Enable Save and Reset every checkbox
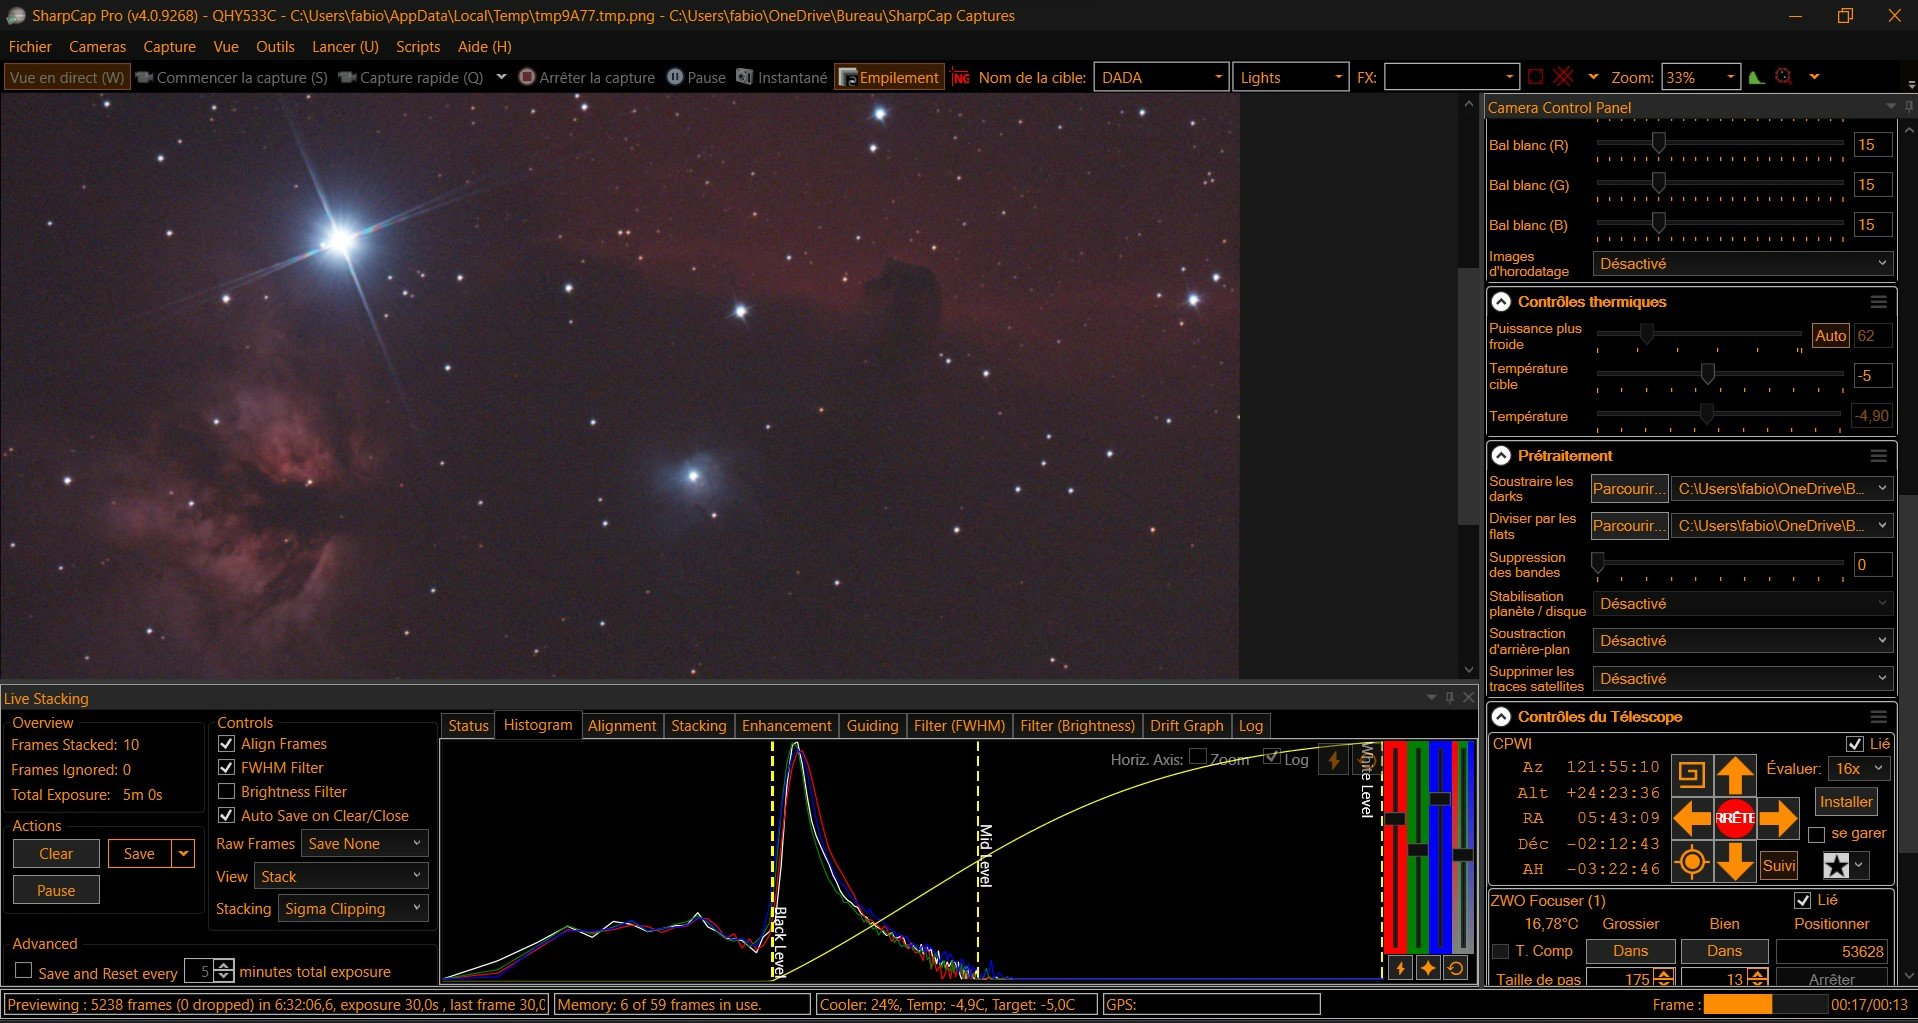The width and height of the screenshot is (1918, 1023). [24, 971]
